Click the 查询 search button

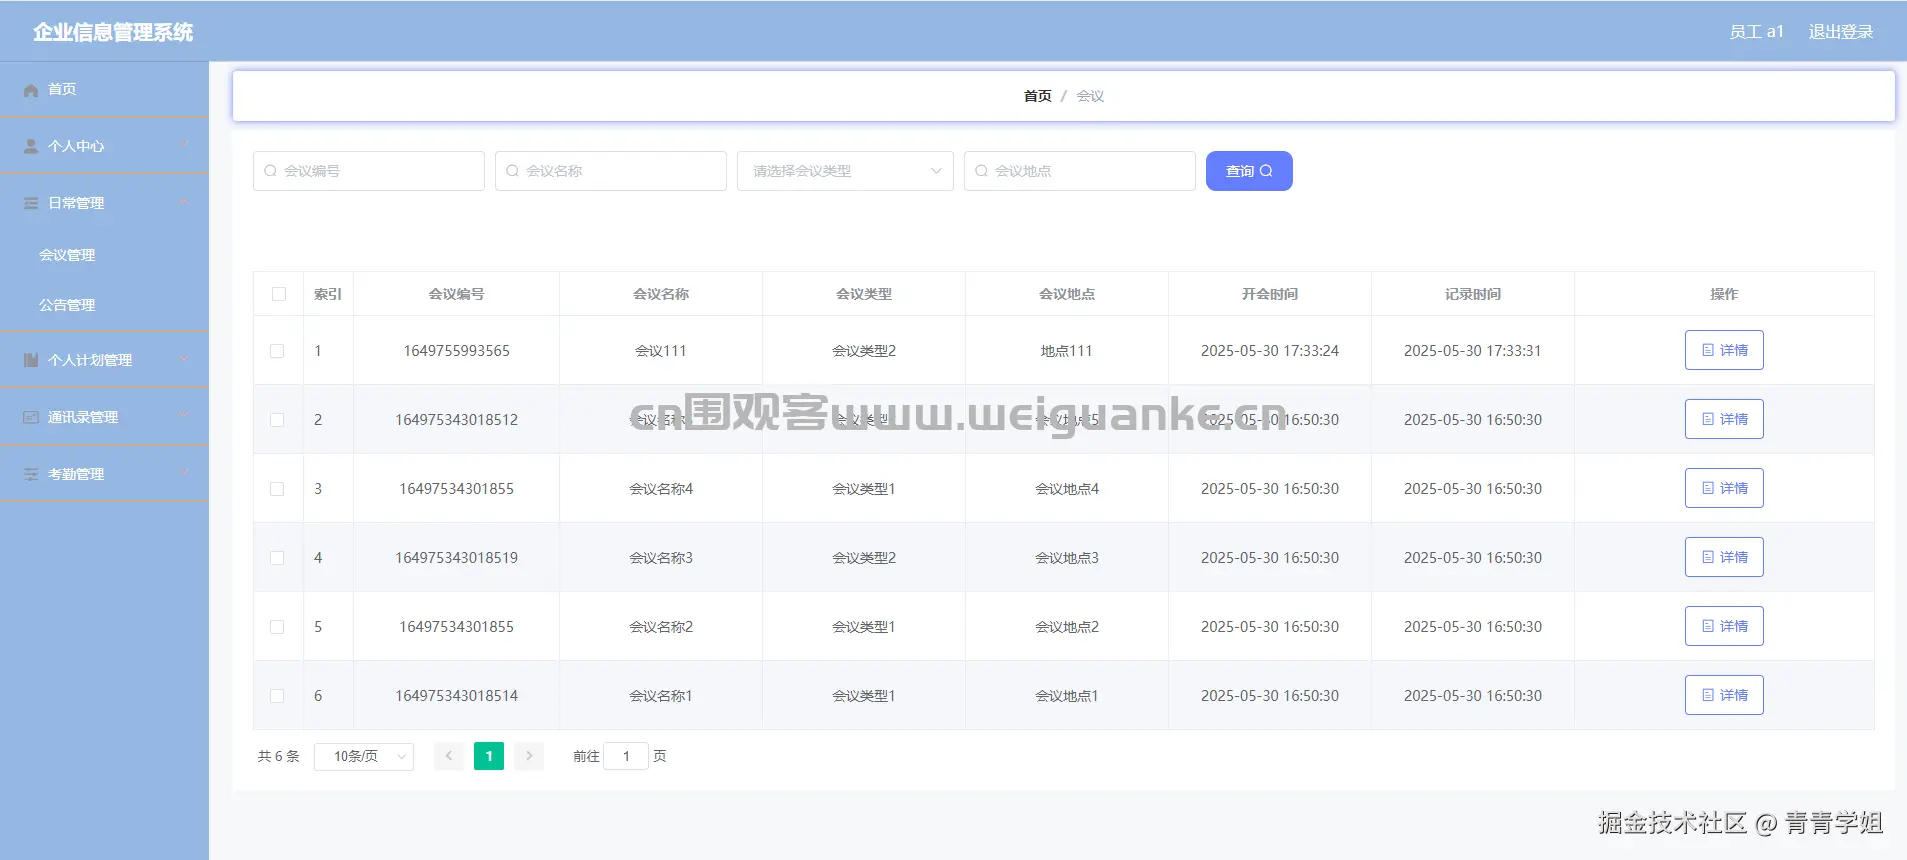click(1249, 171)
